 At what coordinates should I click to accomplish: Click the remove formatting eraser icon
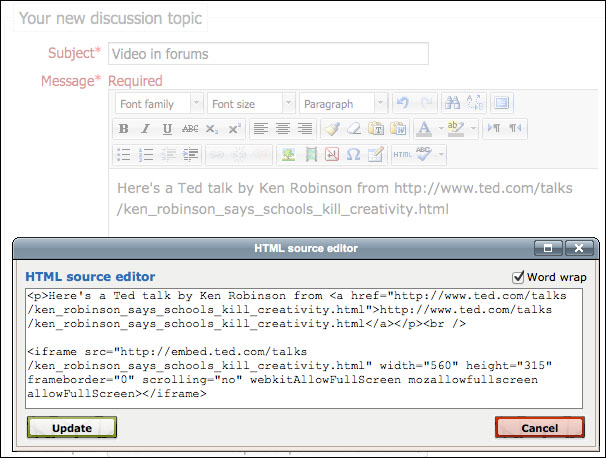[354, 129]
